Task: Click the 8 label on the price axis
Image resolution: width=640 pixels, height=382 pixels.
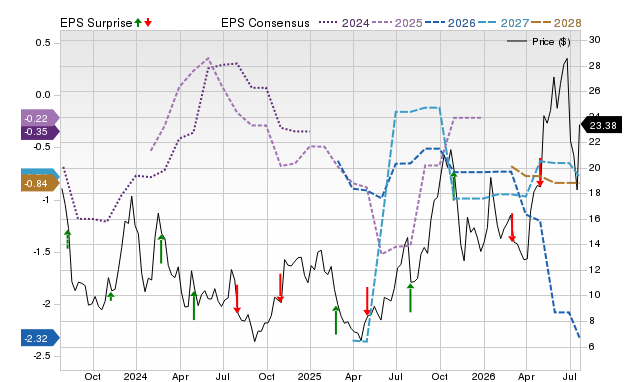Action: point(592,321)
